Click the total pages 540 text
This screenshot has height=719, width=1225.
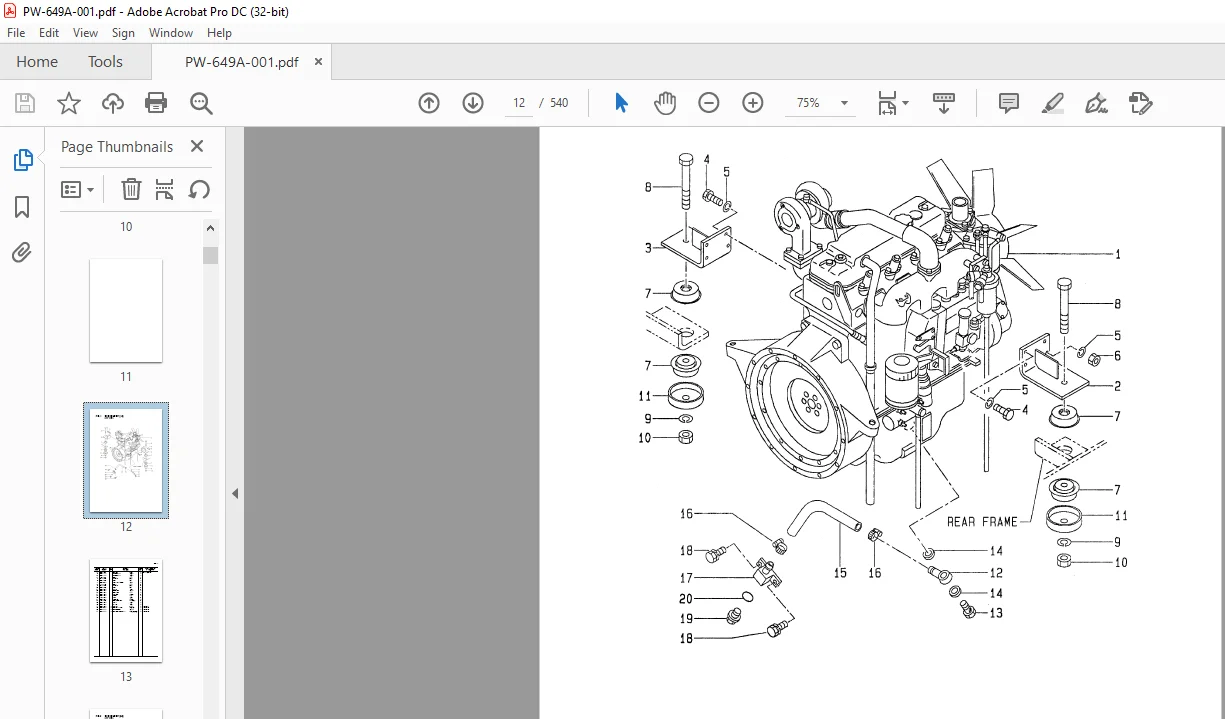click(559, 103)
